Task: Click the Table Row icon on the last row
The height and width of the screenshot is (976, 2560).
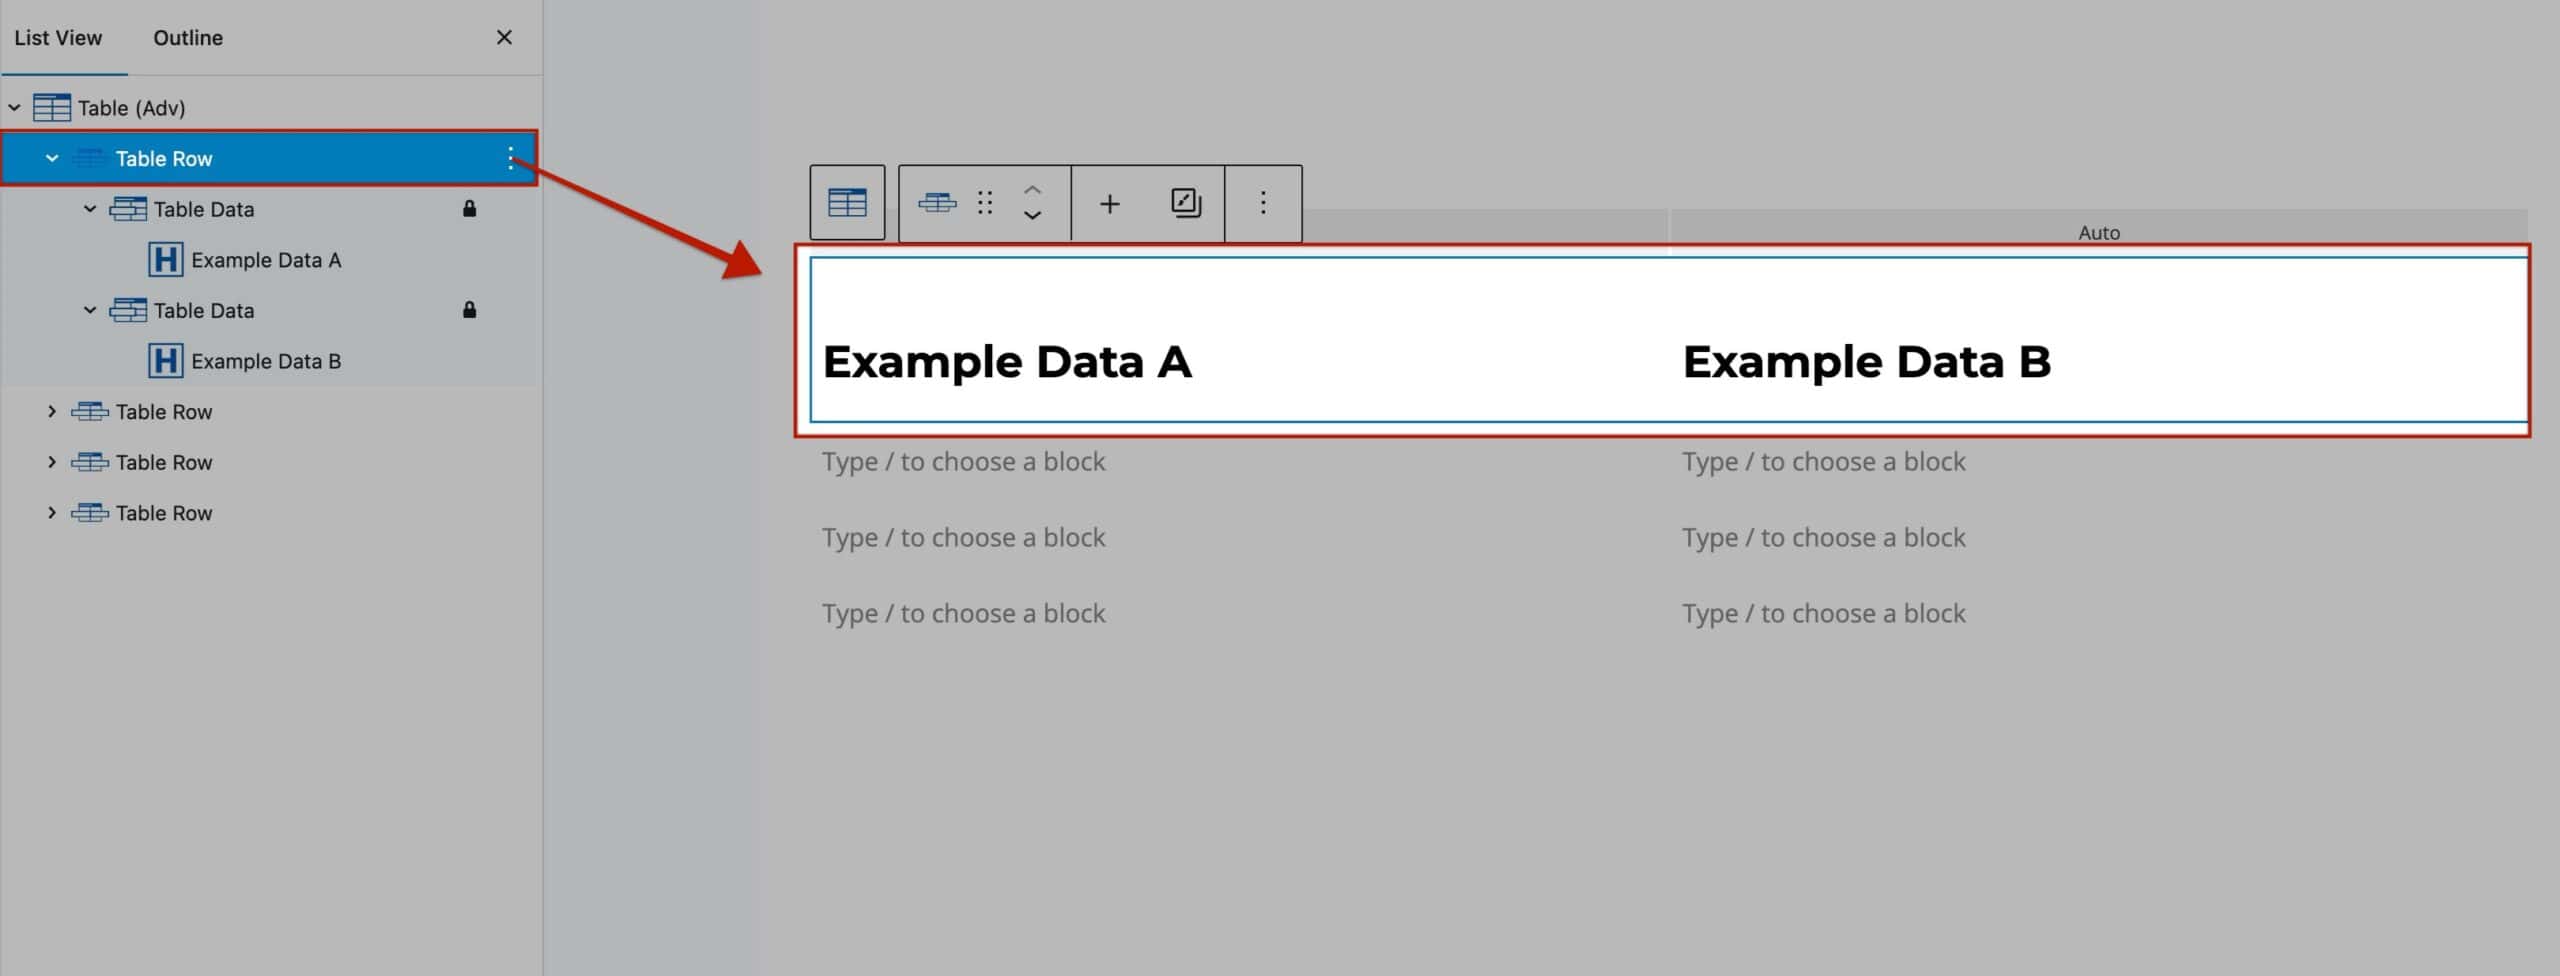Action: tap(91, 512)
